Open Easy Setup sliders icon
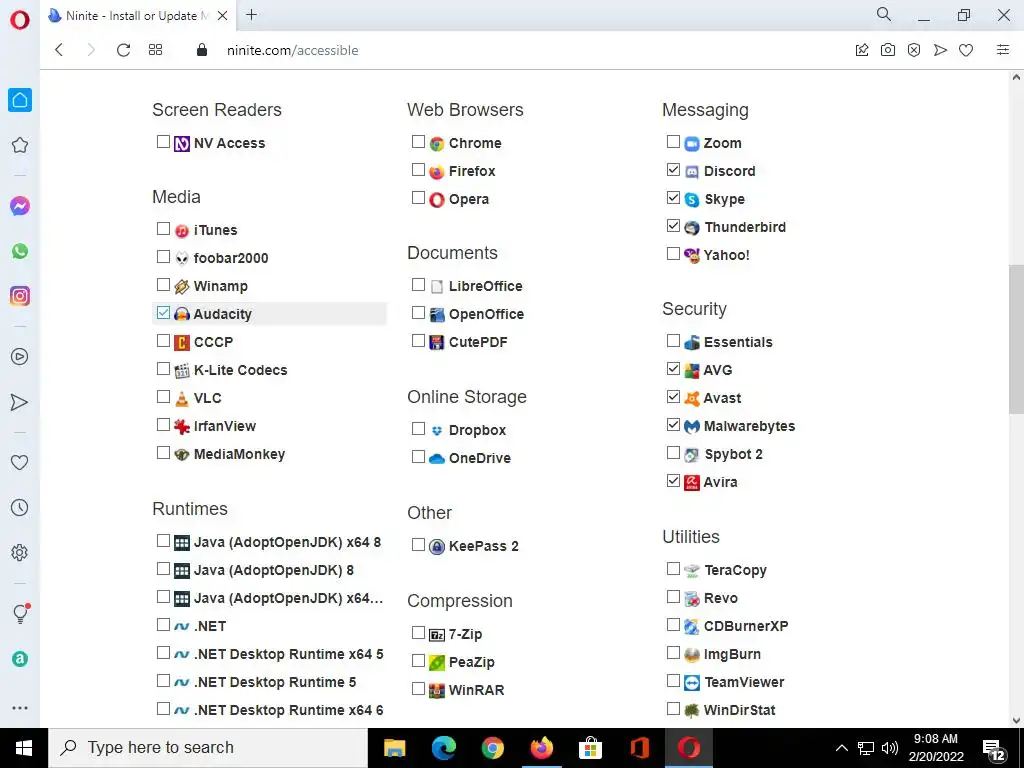This screenshot has width=1024, height=768. (1003, 50)
